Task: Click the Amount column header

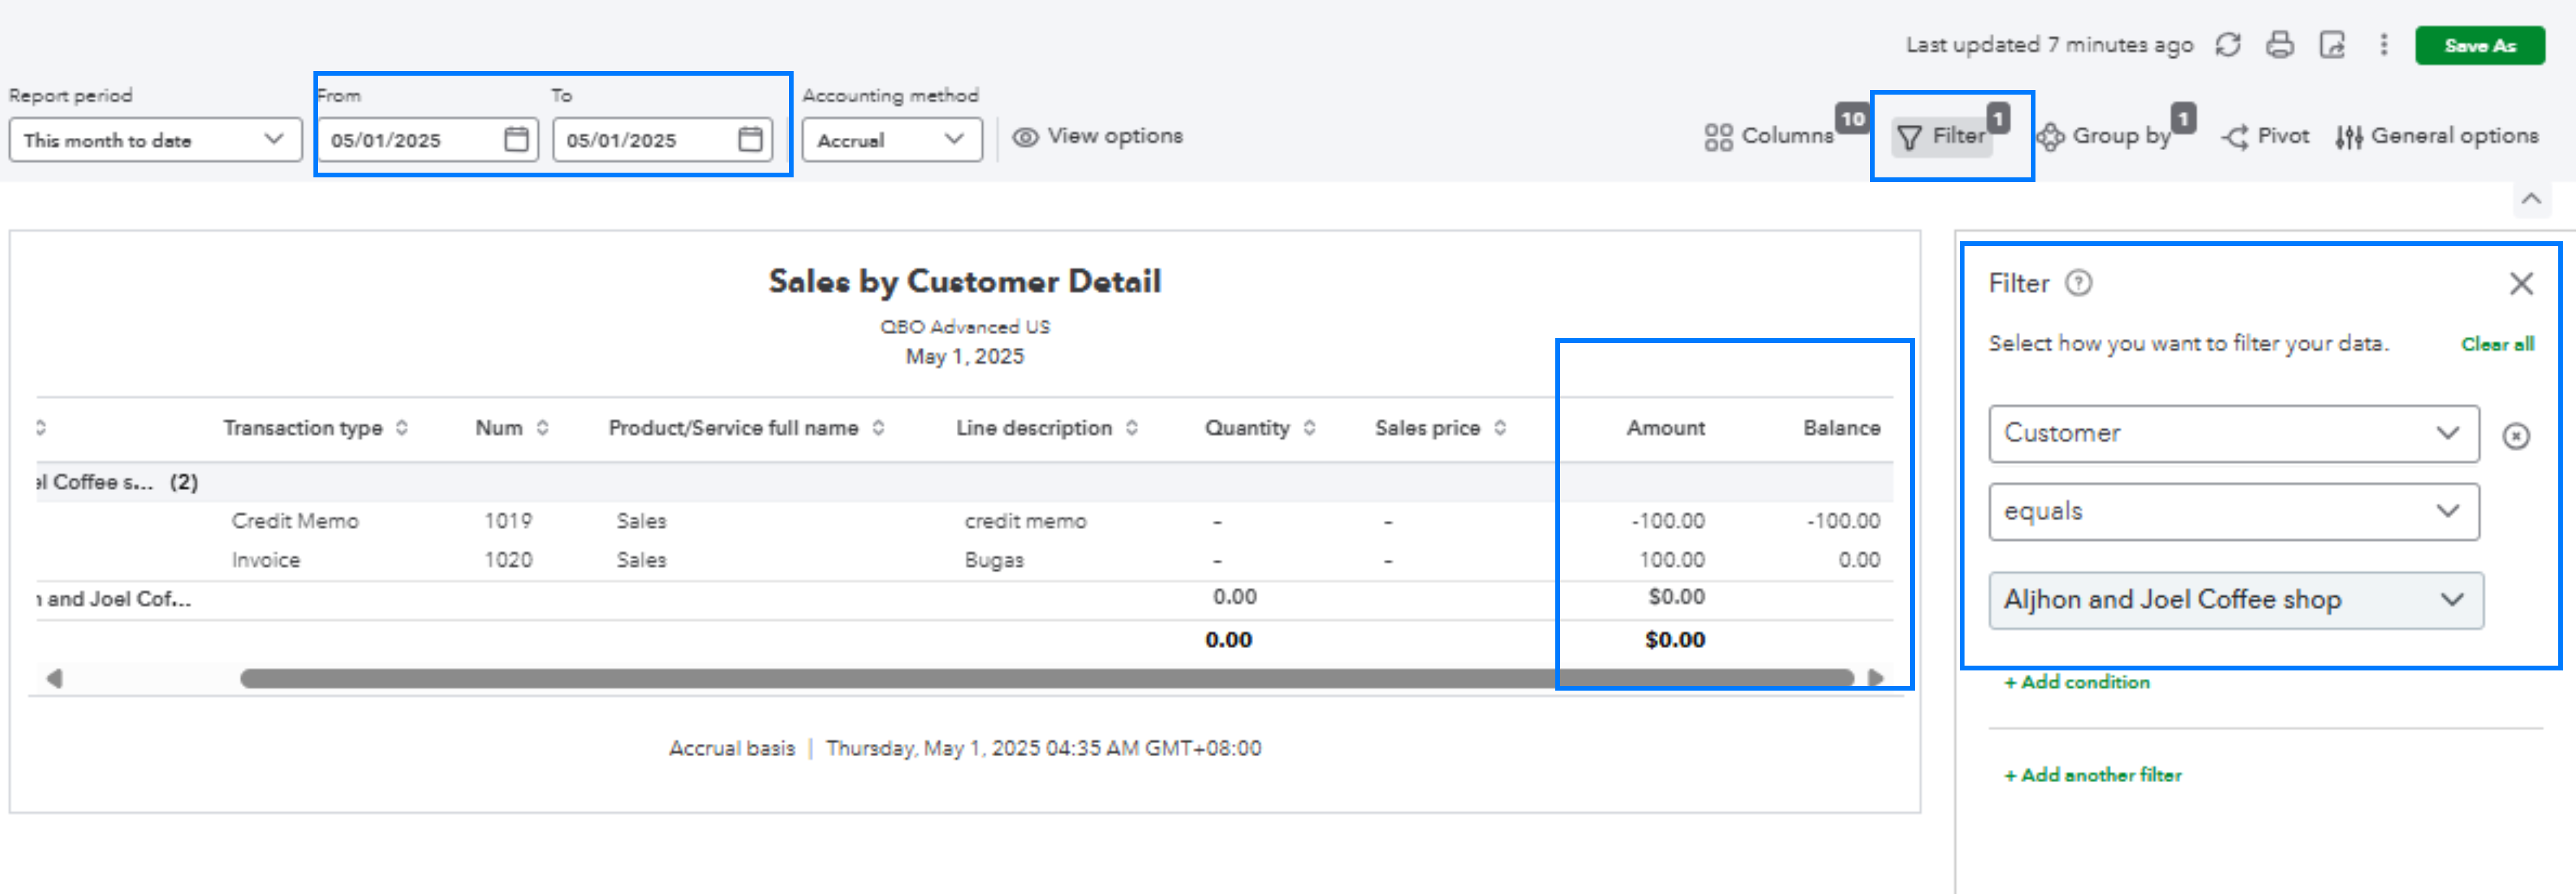Action: tap(1665, 428)
